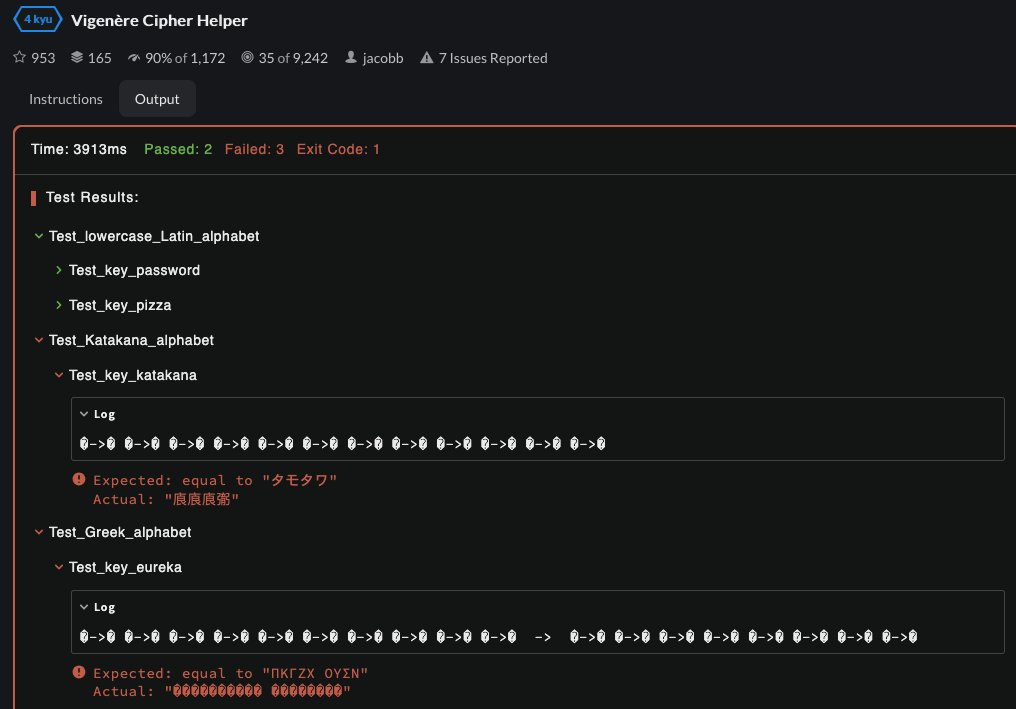Click the collections stack icon next to 165
This screenshot has height=709, width=1016.
coord(76,57)
